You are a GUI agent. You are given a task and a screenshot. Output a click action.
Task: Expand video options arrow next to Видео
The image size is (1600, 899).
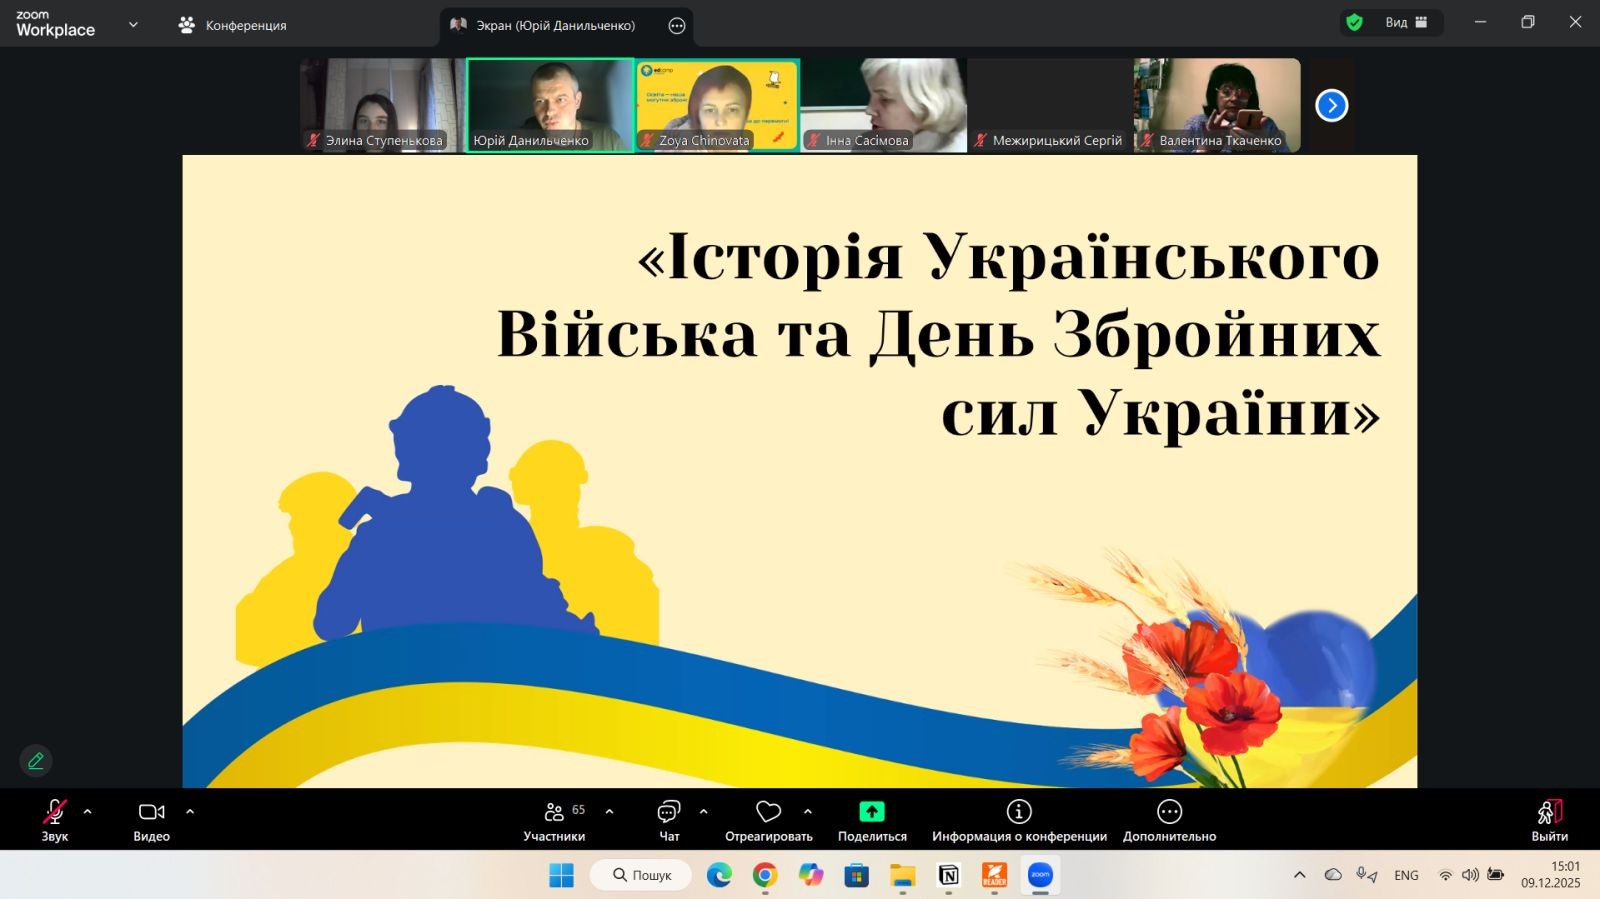tap(190, 812)
